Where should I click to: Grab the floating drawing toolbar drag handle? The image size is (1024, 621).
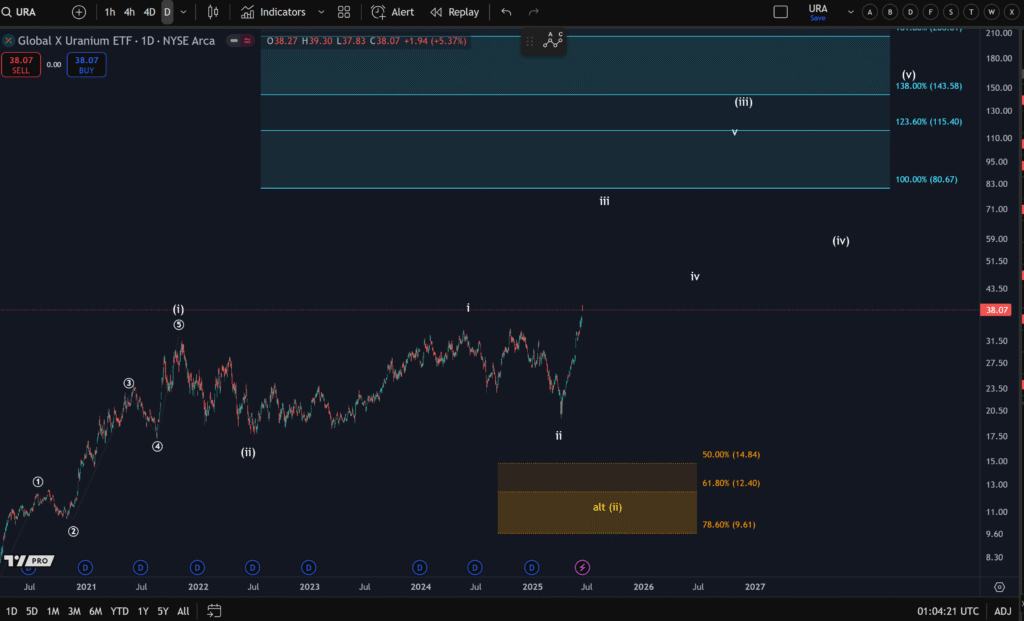click(x=530, y=41)
